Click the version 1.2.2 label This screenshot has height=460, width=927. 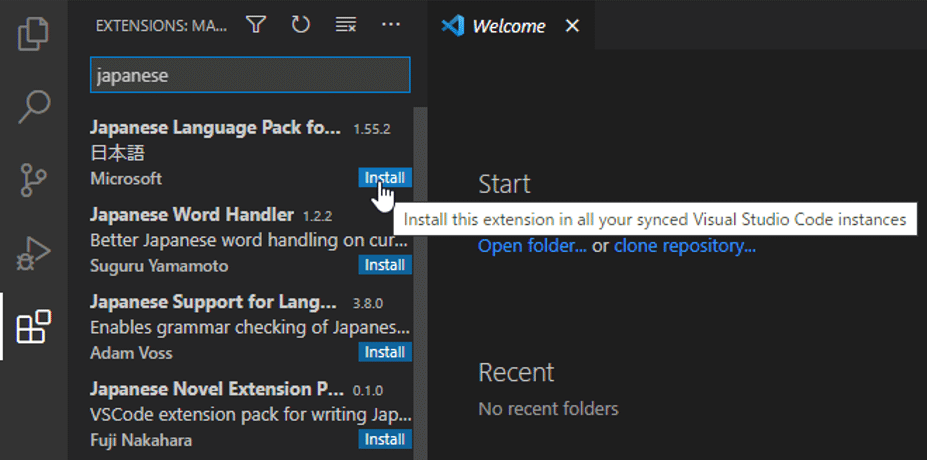(x=317, y=216)
